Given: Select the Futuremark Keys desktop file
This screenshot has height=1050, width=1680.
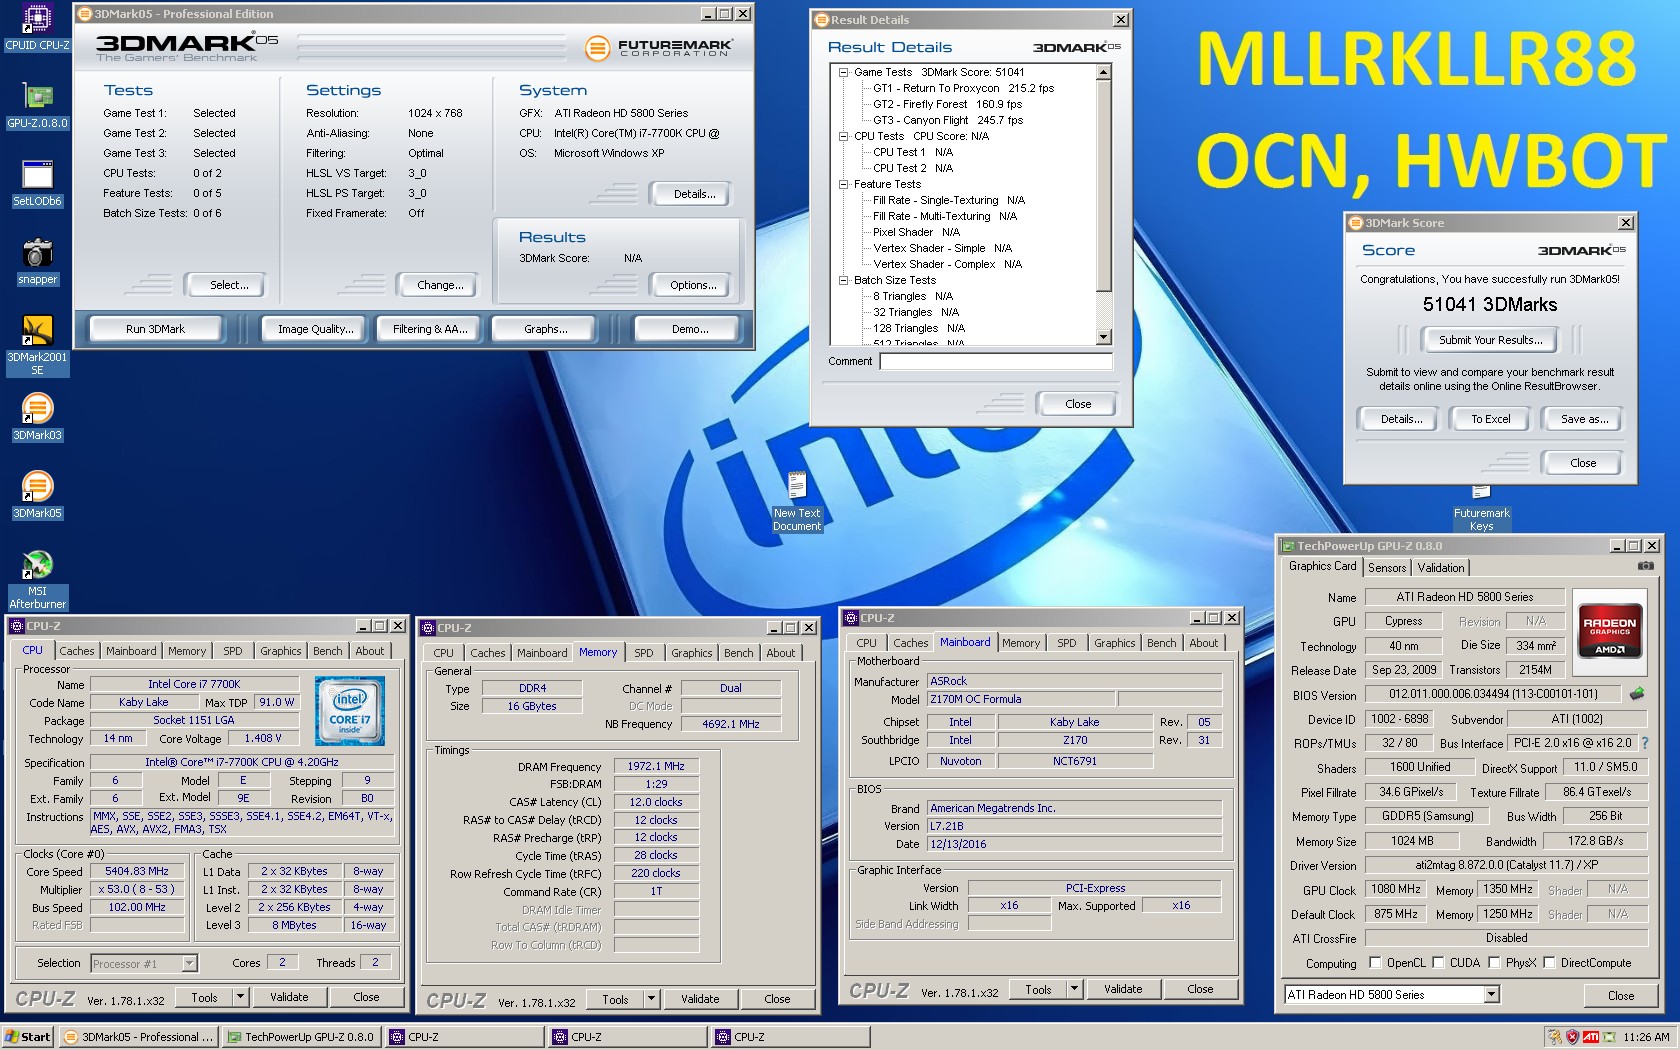Looking at the screenshot, I should [1481, 509].
